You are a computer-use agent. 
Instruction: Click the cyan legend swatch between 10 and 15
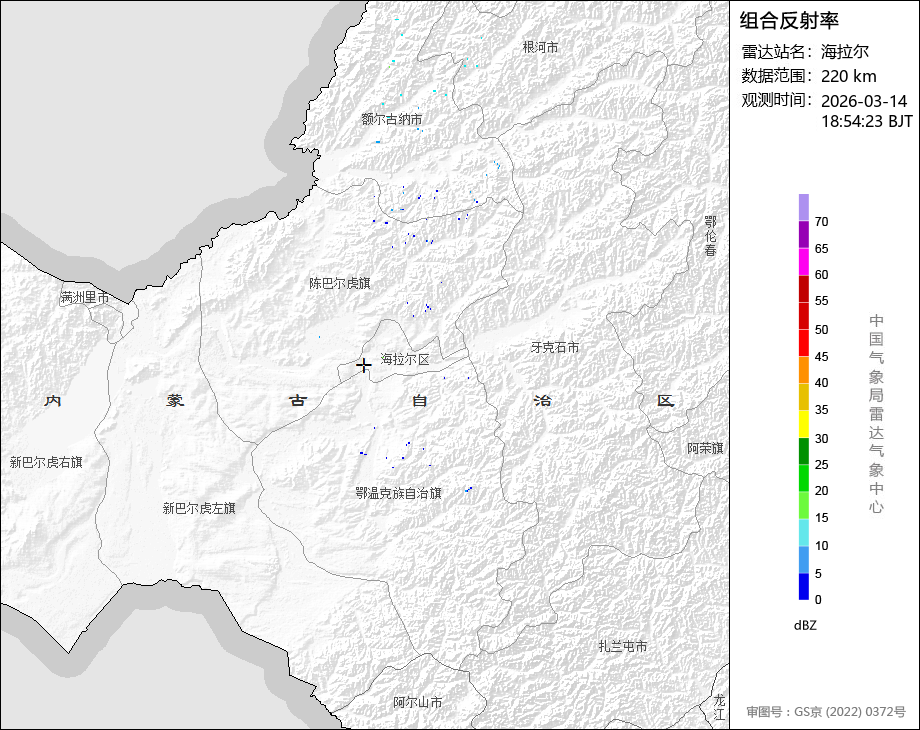[804, 533]
